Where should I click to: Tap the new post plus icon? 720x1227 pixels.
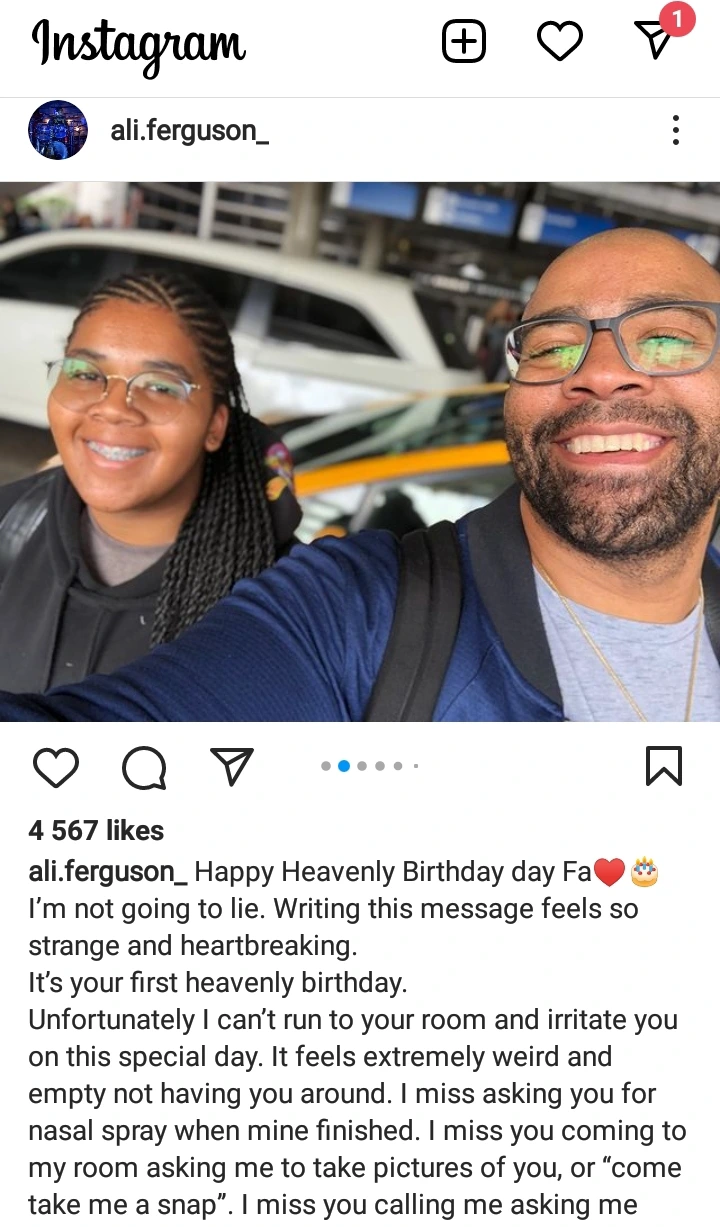(x=464, y=42)
